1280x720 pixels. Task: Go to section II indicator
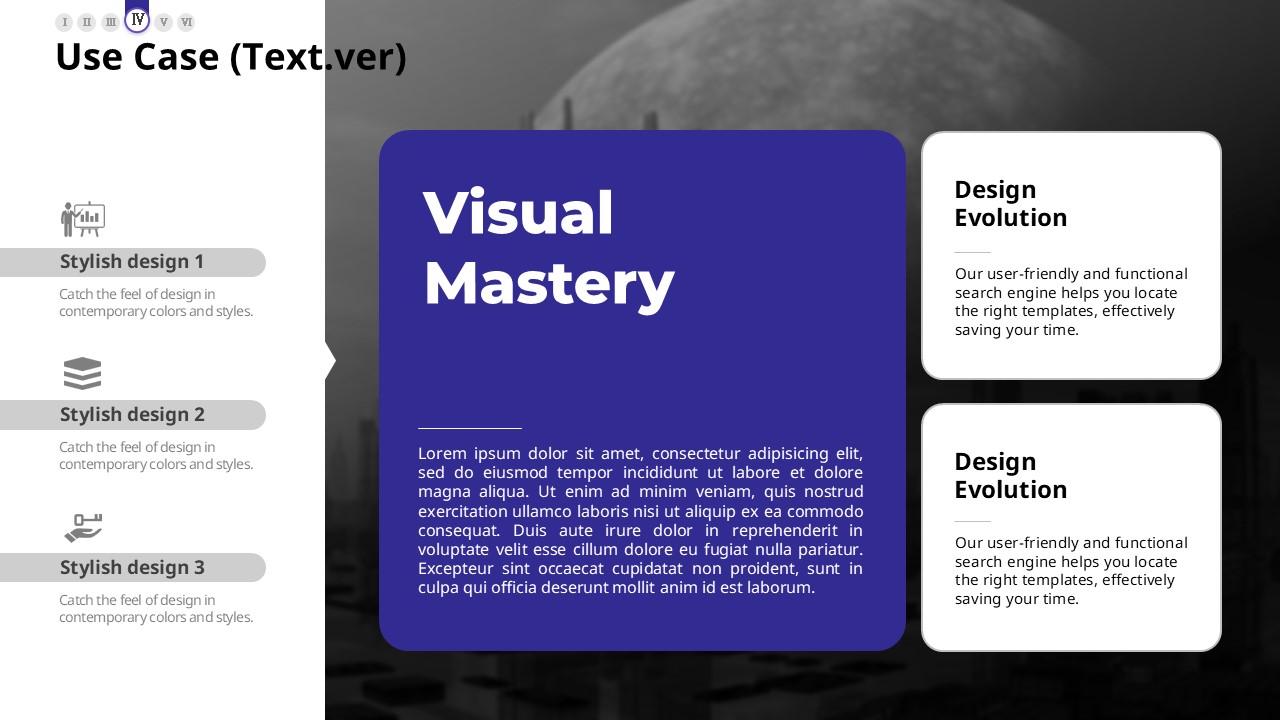pyautogui.click(x=87, y=22)
